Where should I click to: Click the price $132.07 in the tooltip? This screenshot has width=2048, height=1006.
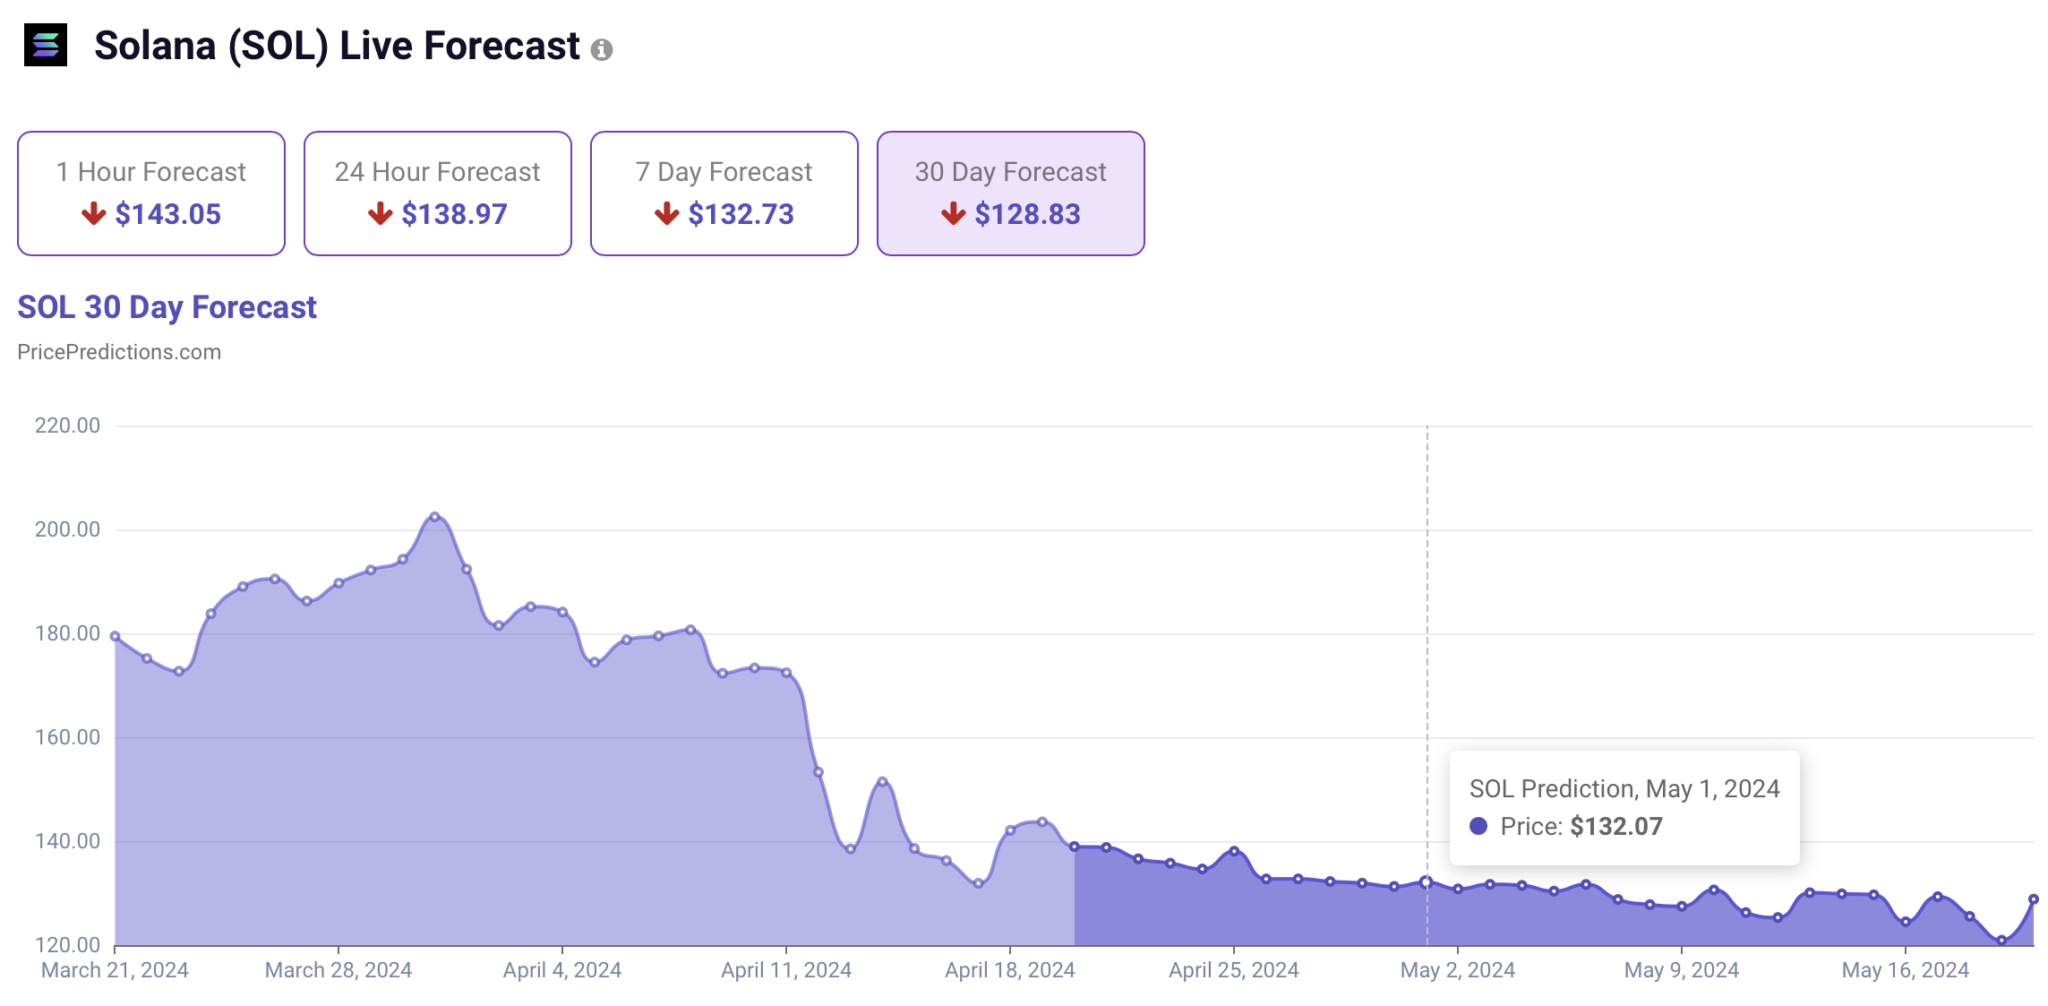[1616, 826]
